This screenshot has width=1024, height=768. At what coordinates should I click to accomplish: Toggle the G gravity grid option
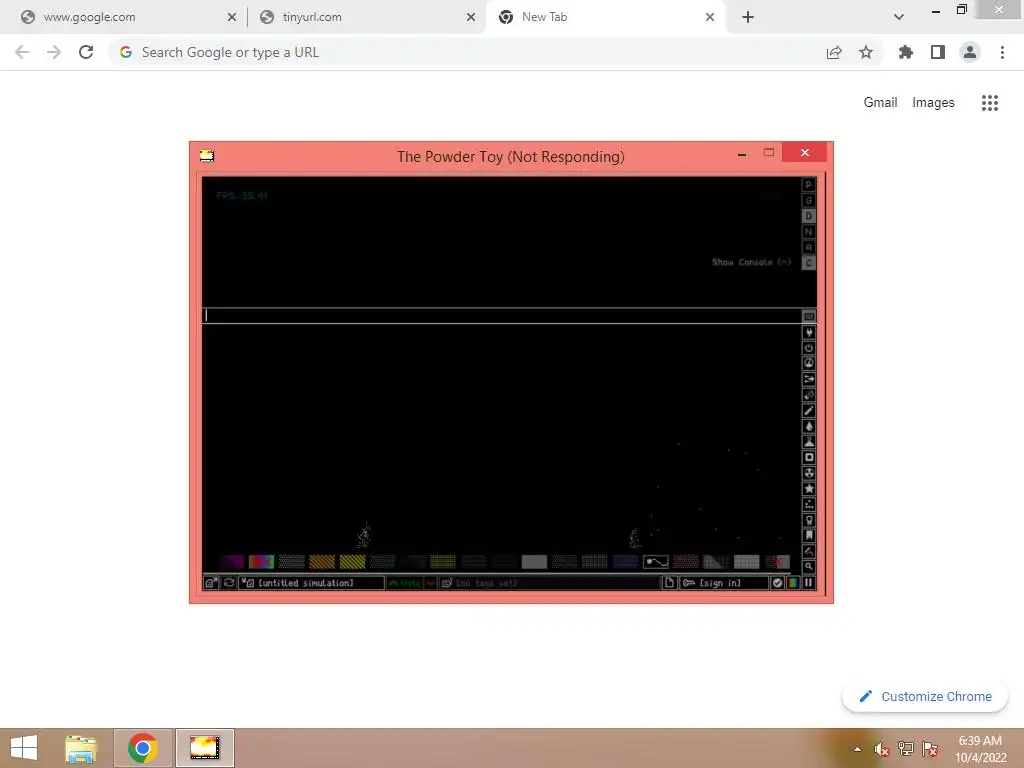coord(808,200)
